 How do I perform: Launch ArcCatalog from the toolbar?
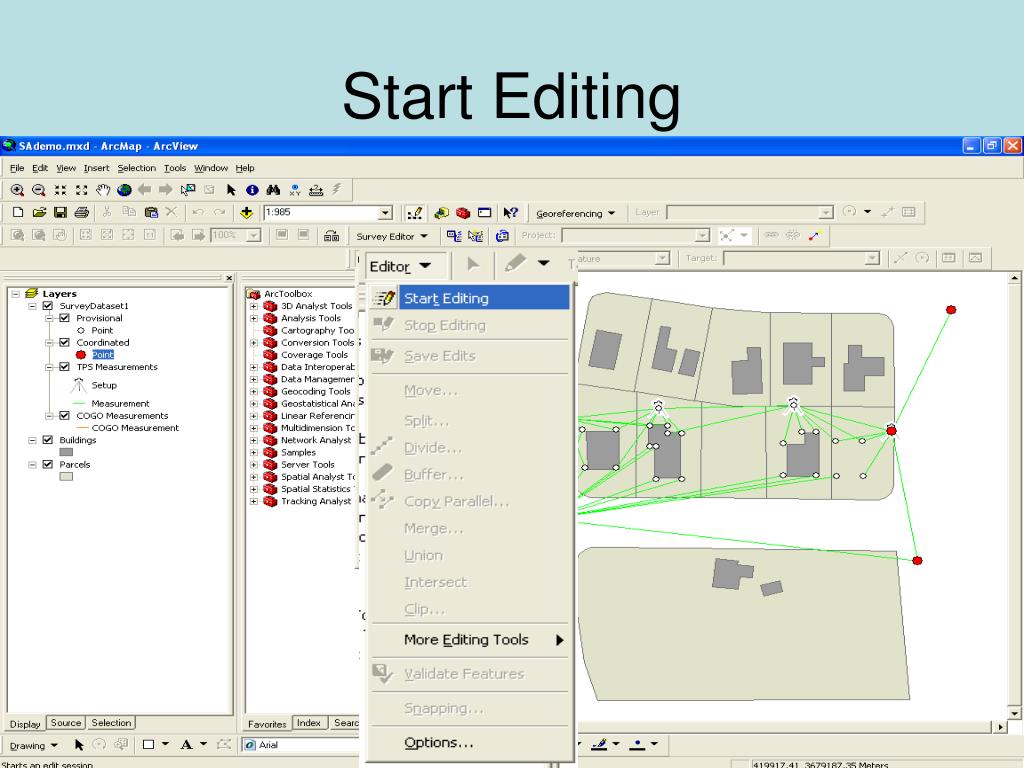(441, 213)
